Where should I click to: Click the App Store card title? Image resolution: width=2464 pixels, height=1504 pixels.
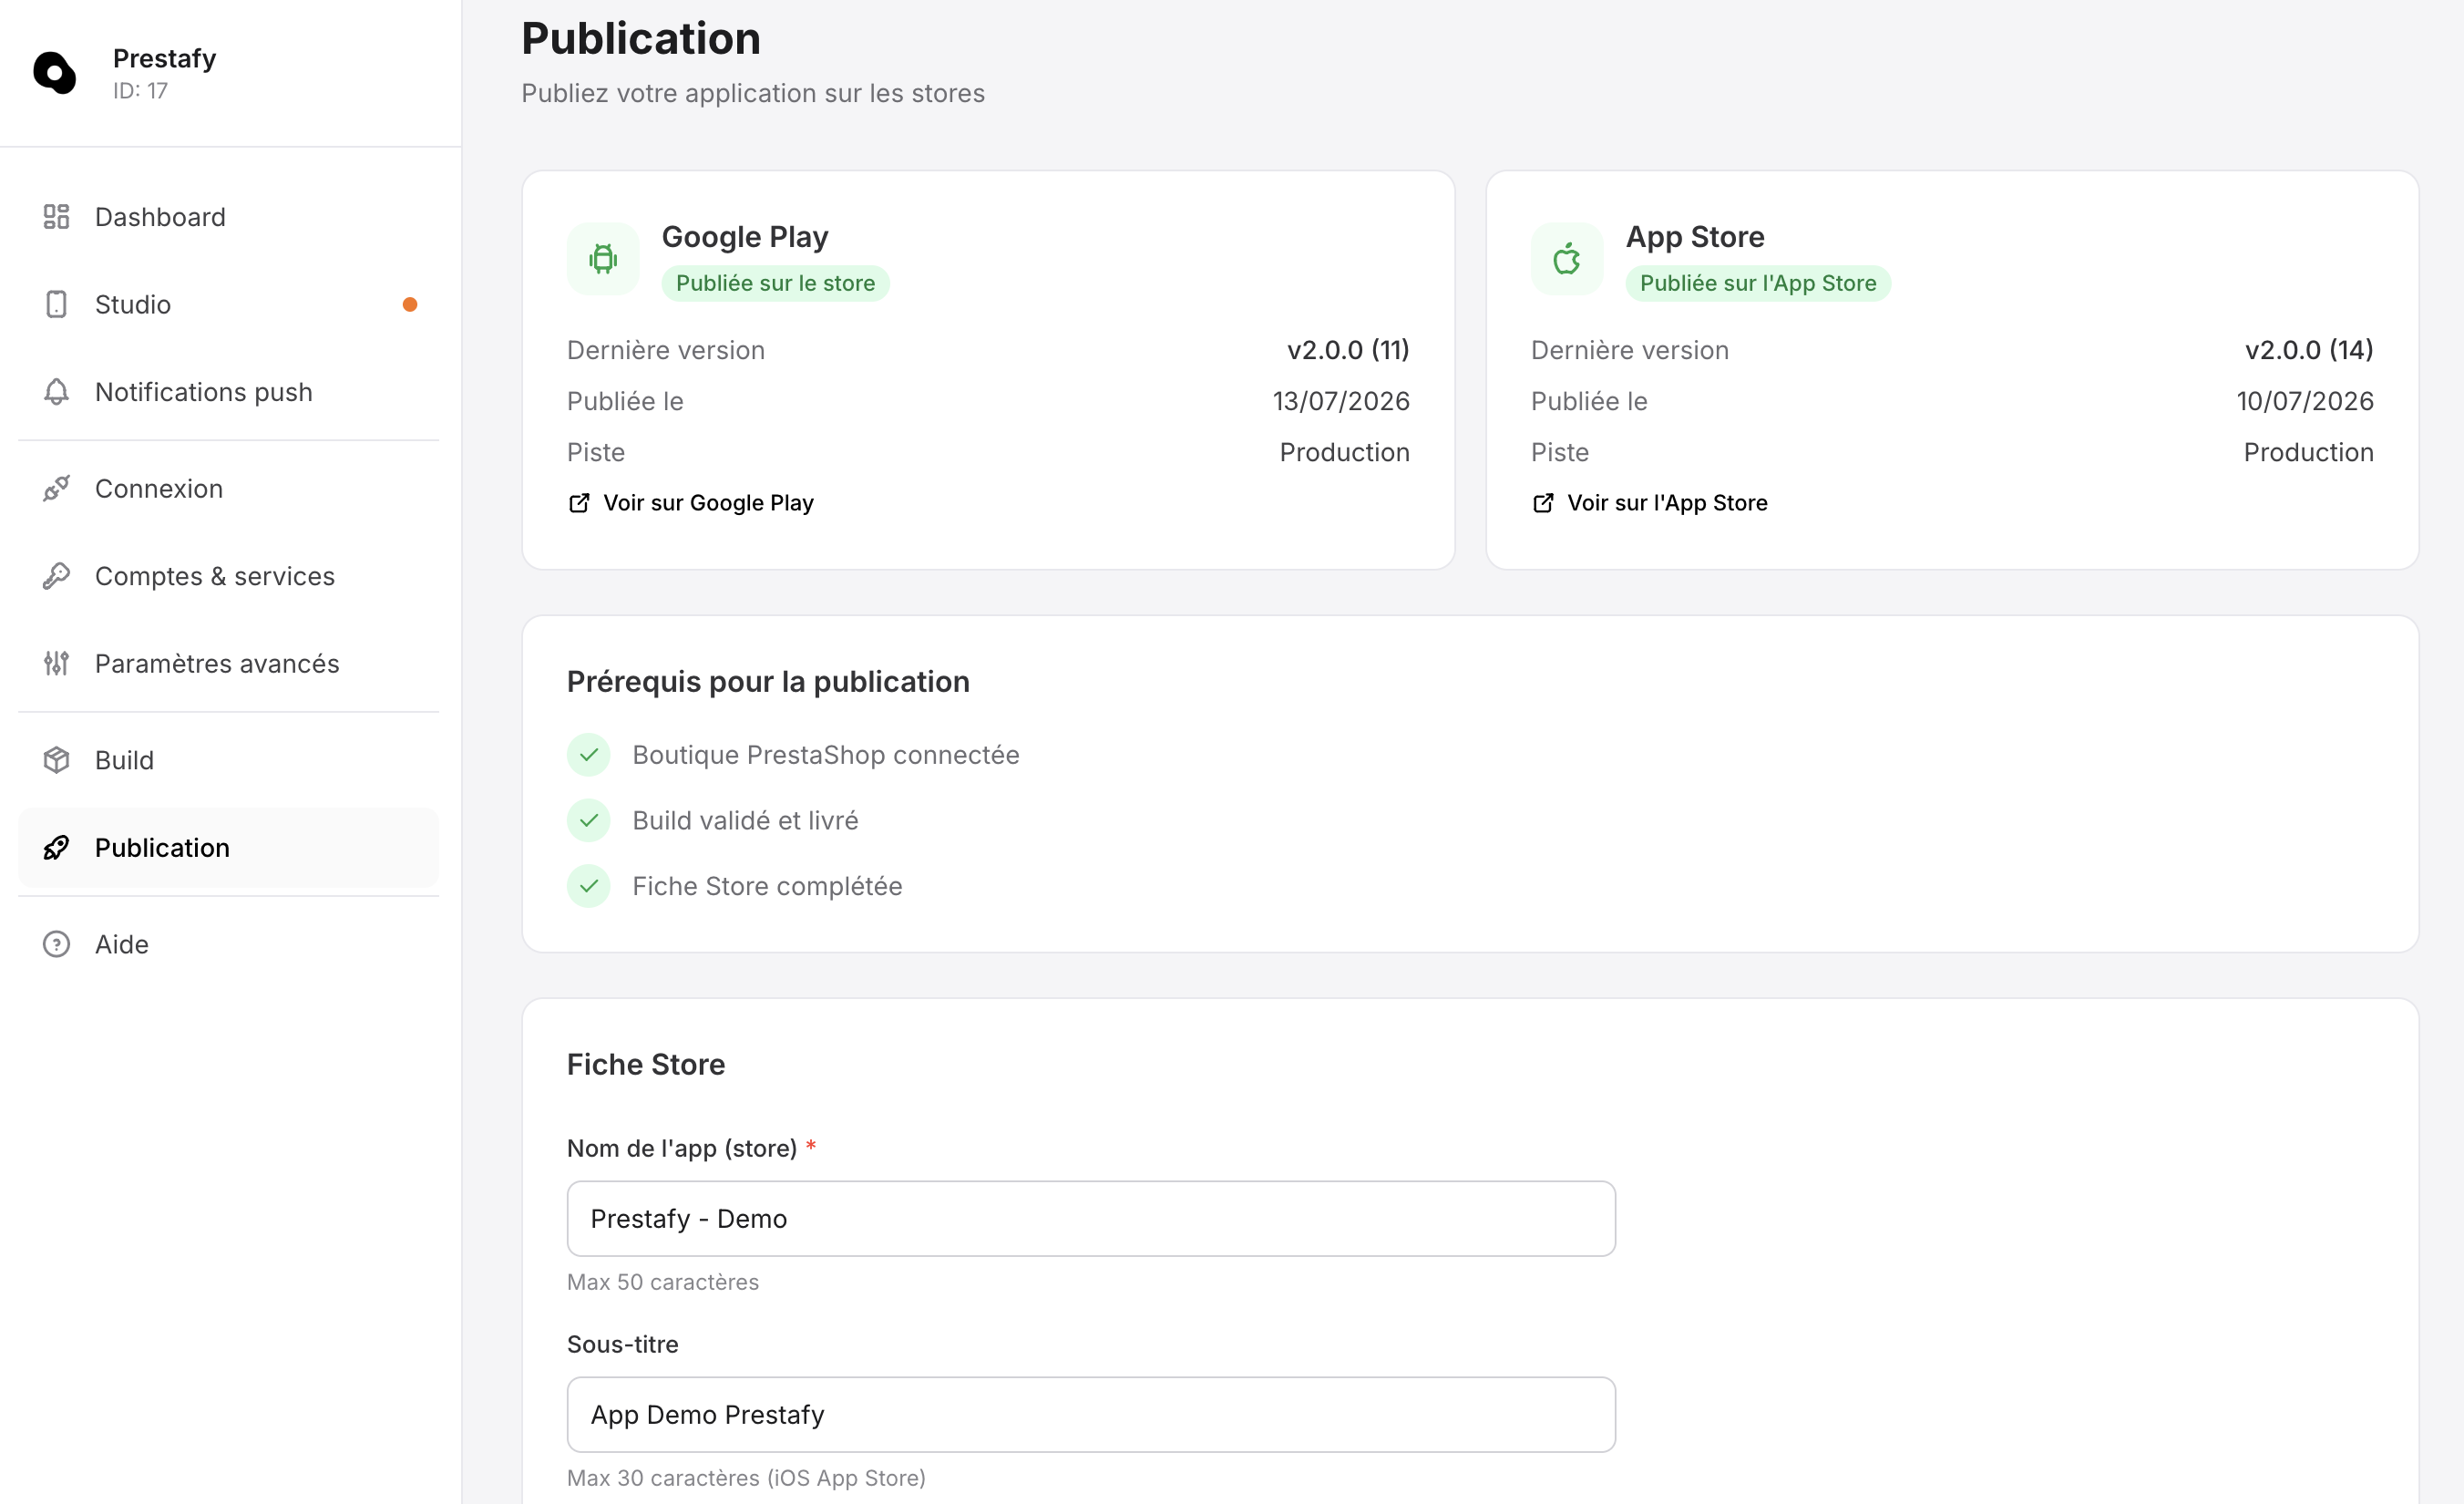[x=1695, y=236]
